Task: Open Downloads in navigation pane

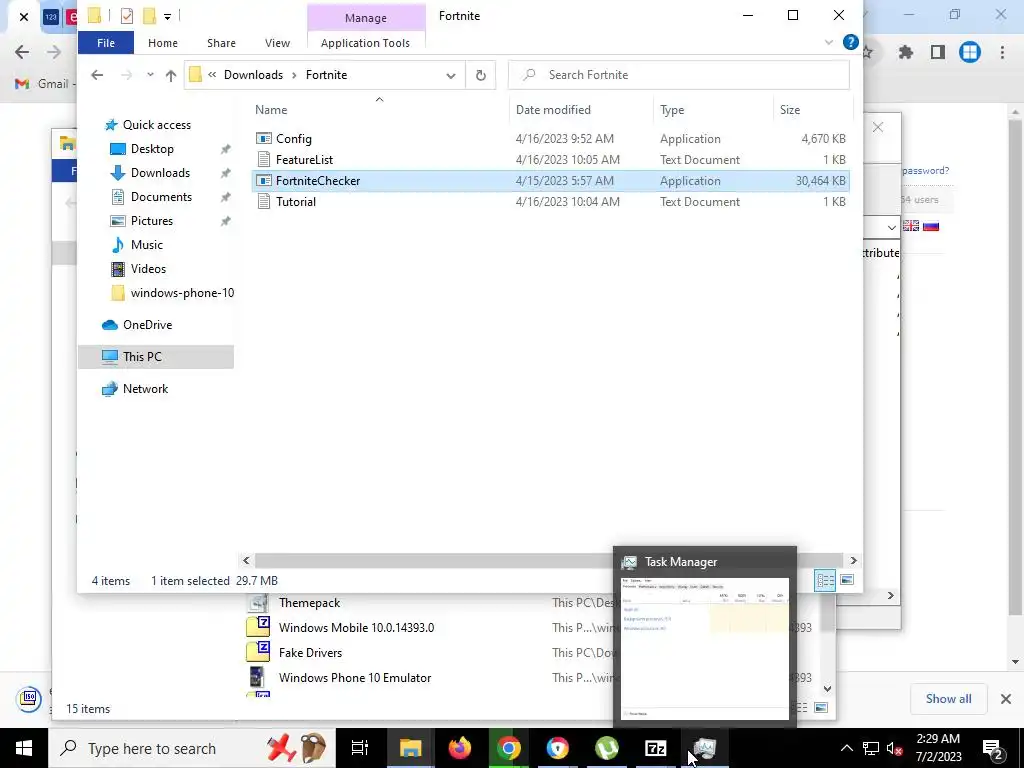Action: click(x=160, y=173)
